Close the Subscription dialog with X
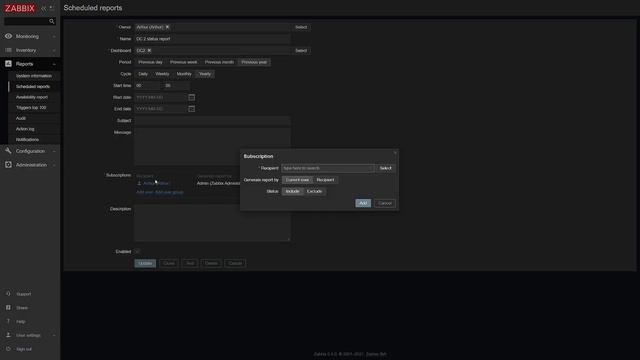This screenshot has height=360, width=640. point(395,153)
